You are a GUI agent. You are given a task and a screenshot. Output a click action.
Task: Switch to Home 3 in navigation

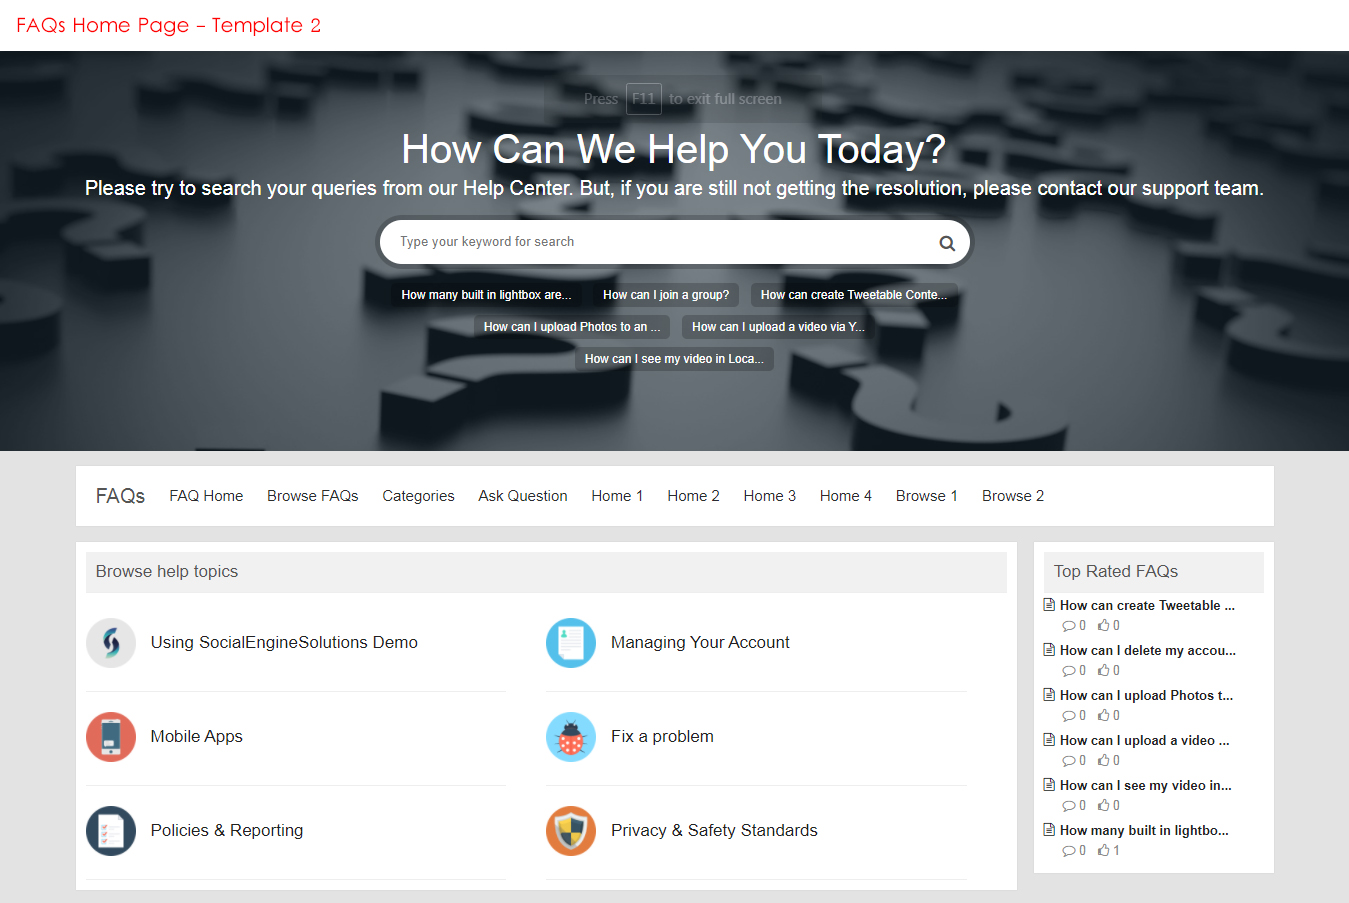tap(769, 496)
